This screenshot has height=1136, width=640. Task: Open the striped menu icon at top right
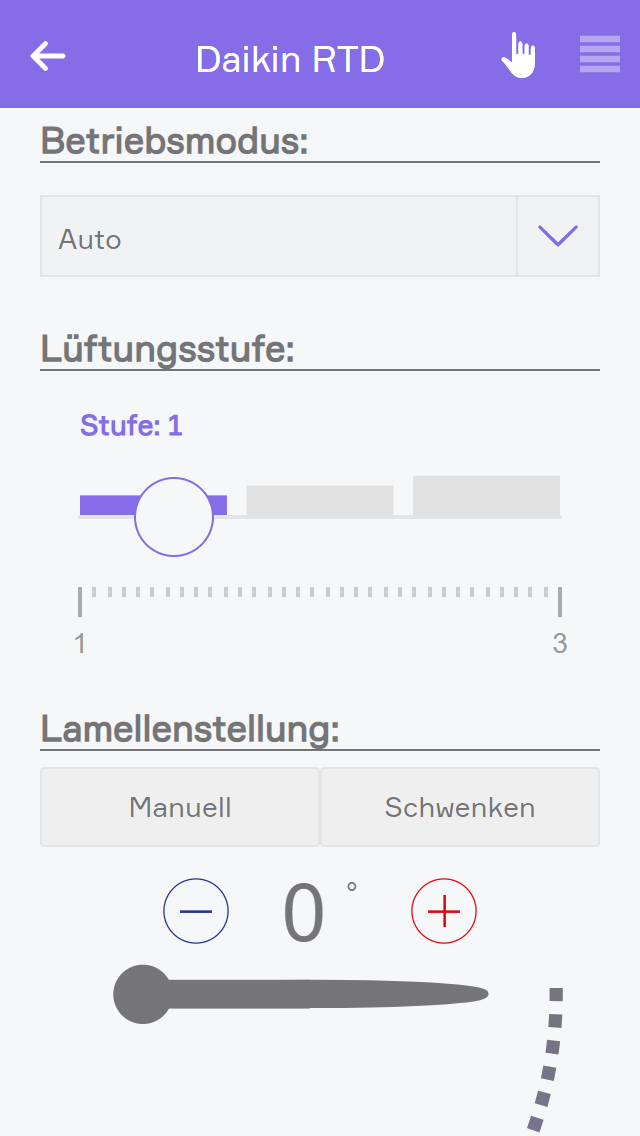coord(599,54)
